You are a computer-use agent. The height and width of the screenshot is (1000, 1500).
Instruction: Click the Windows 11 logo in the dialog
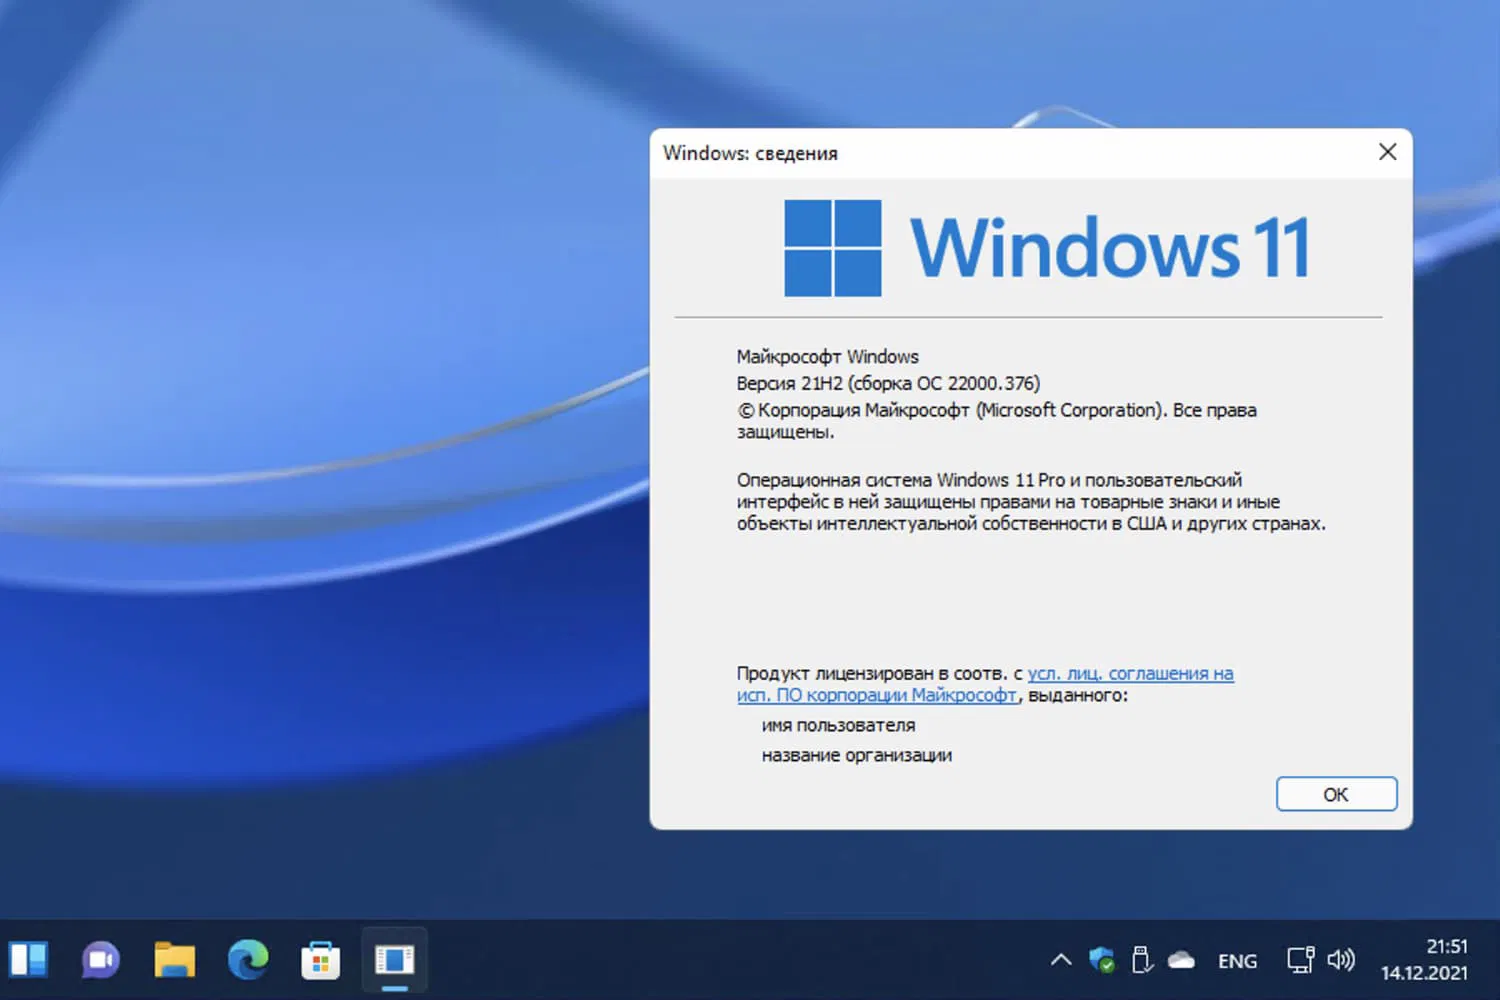pos(832,247)
